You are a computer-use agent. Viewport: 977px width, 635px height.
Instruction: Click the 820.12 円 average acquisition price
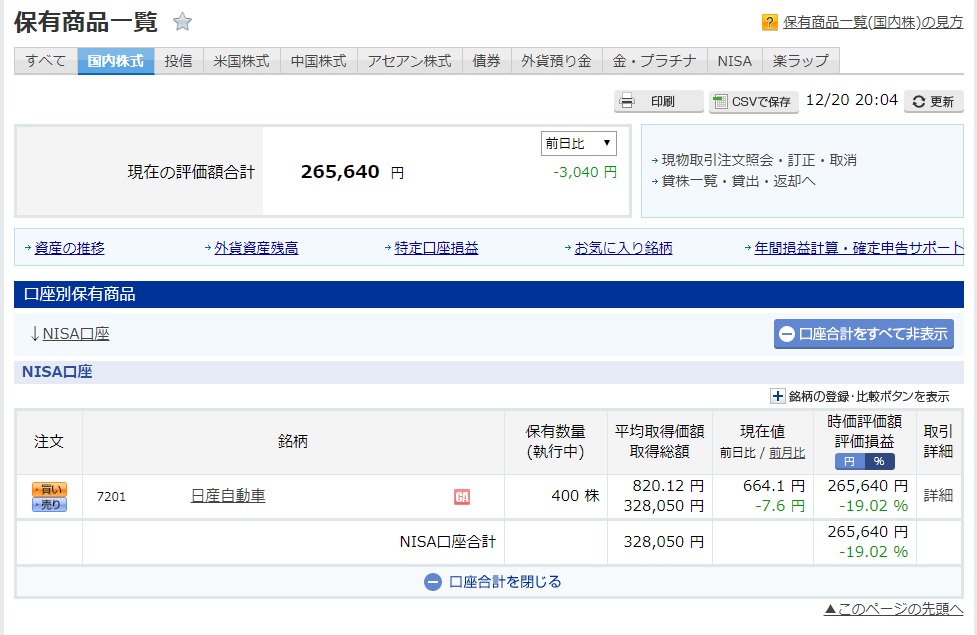(668, 486)
